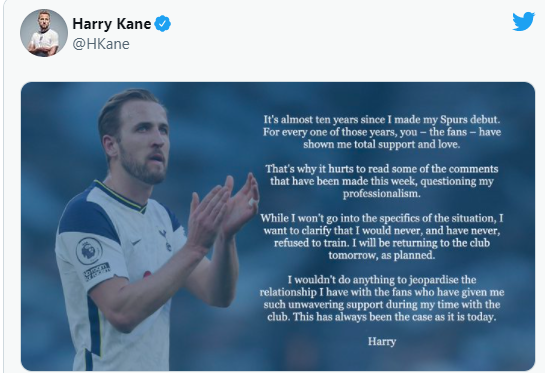Click the "Harry" signature at the bottom
Screen dimensions: 545x373
click(382, 341)
